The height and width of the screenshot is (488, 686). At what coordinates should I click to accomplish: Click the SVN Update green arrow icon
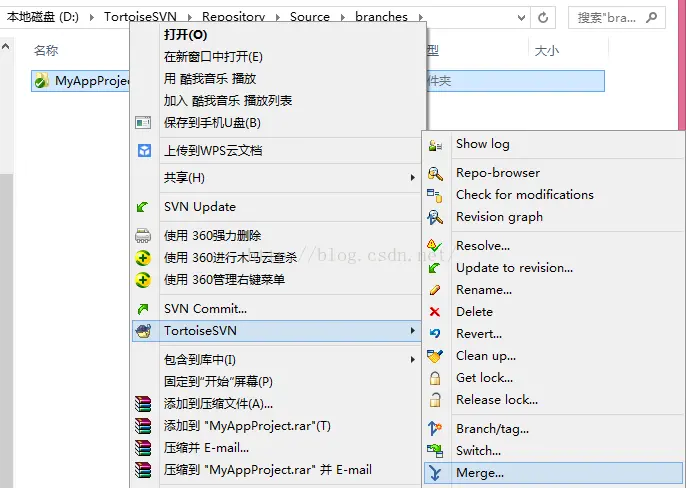tap(143, 207)
